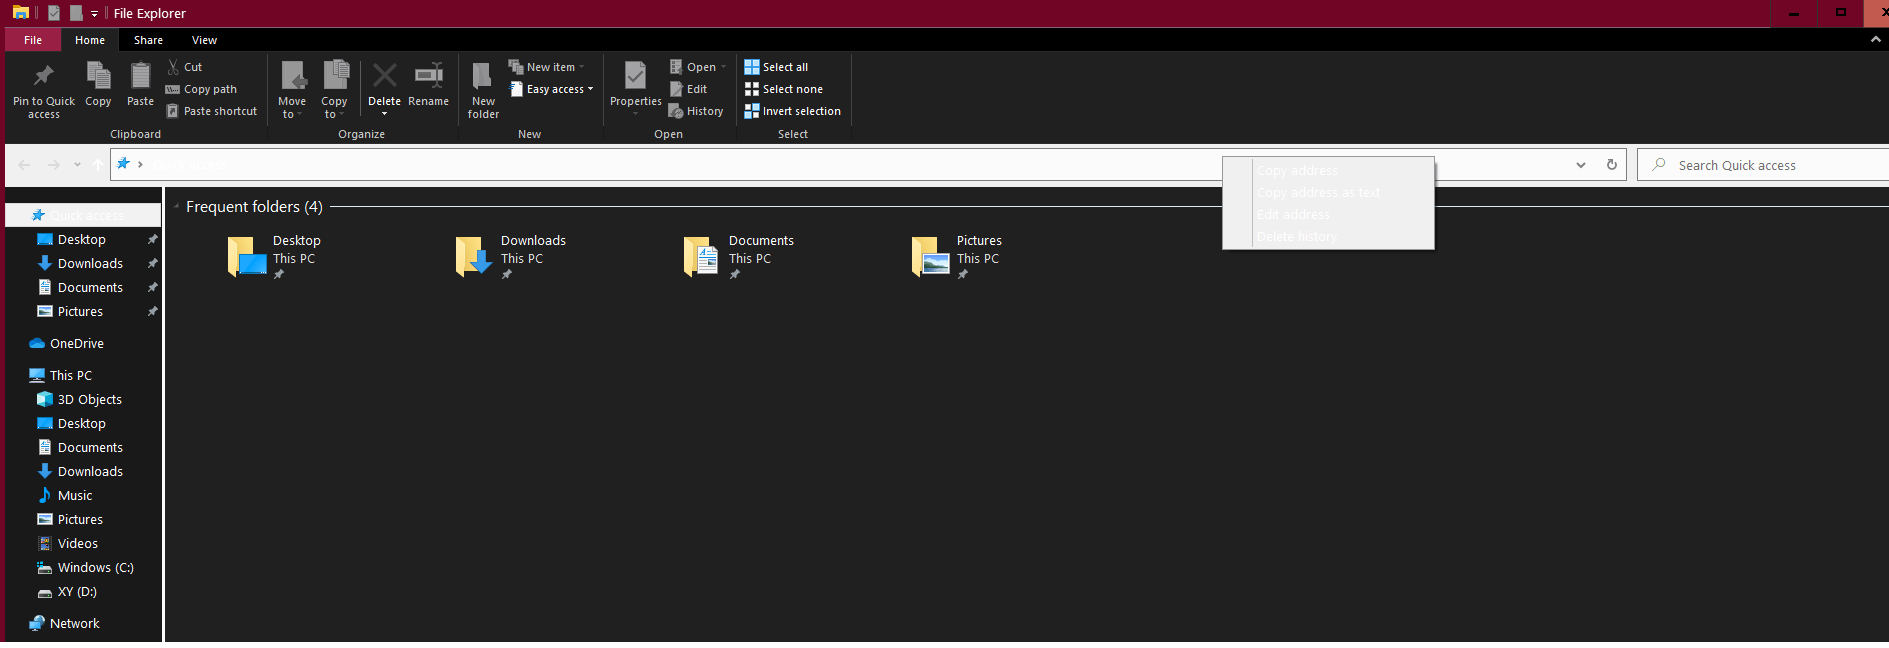Open New item dropdown
Viewport: 1889px width, 648px height.
tap(546, 67)
